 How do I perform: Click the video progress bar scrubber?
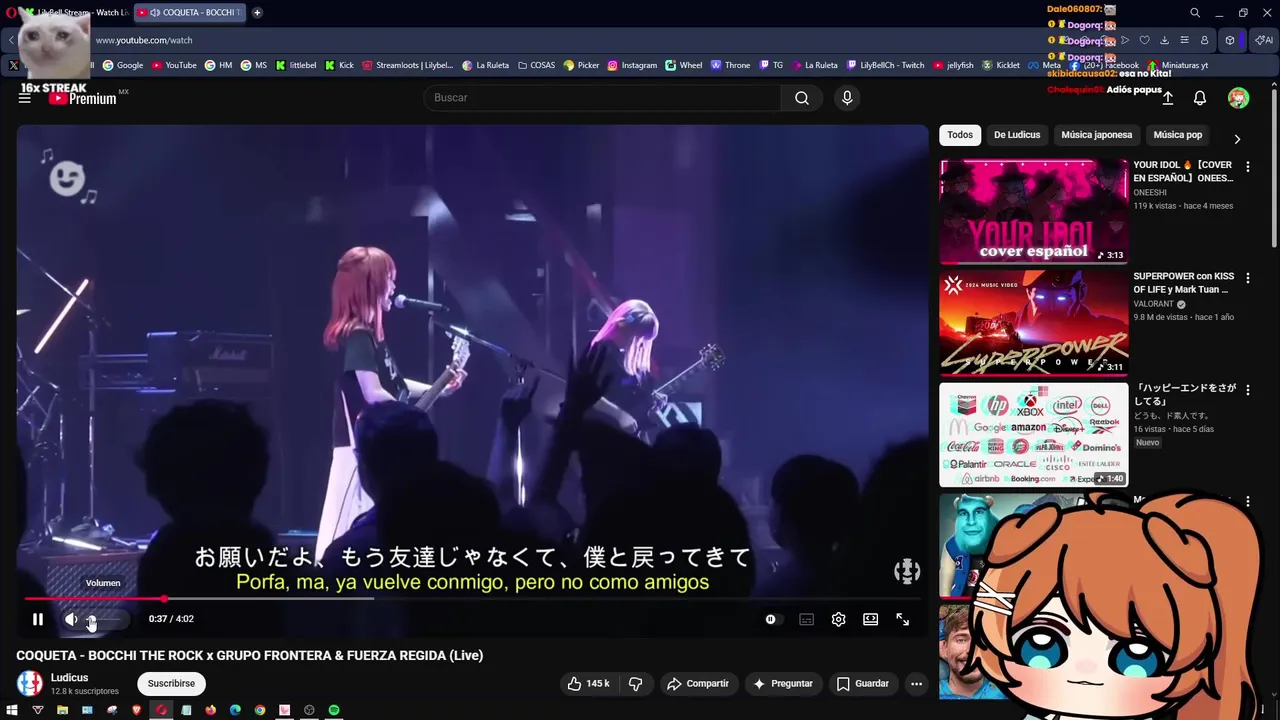click(x=164, y=599)
